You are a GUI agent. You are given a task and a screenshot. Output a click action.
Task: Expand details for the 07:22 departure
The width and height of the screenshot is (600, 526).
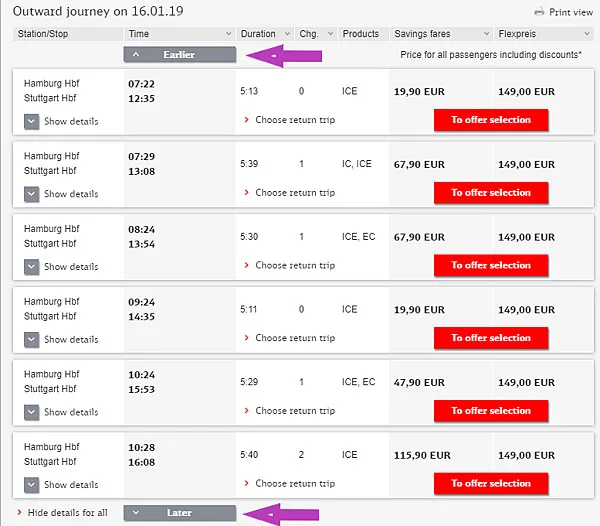pyautogui.click(x=32, y=121)
